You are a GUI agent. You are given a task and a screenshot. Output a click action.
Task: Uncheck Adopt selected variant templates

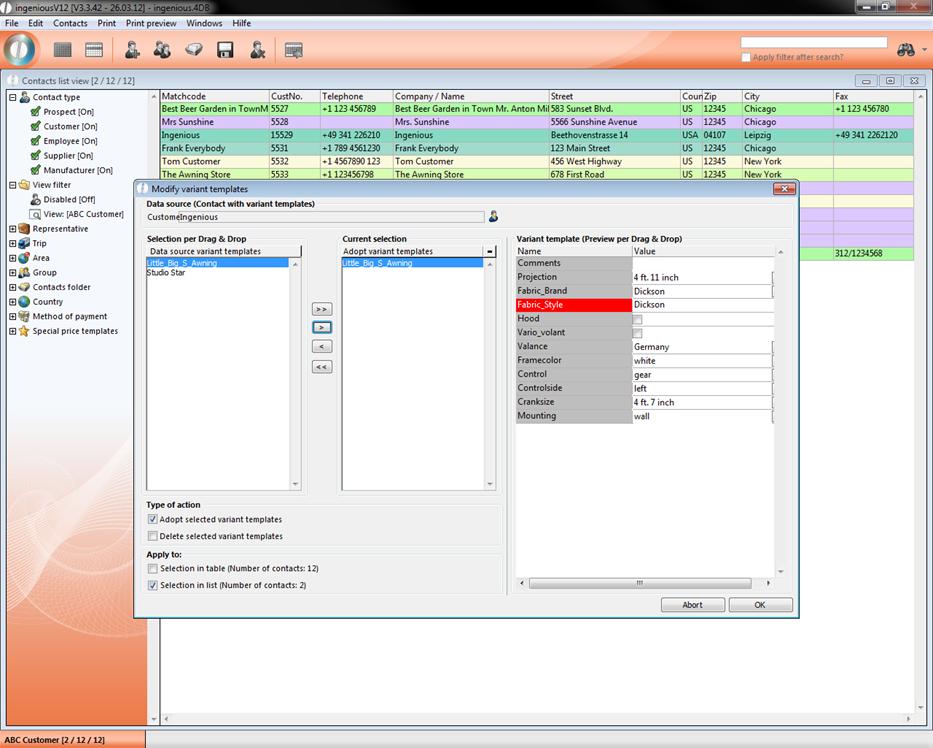(x=153, y=520)
